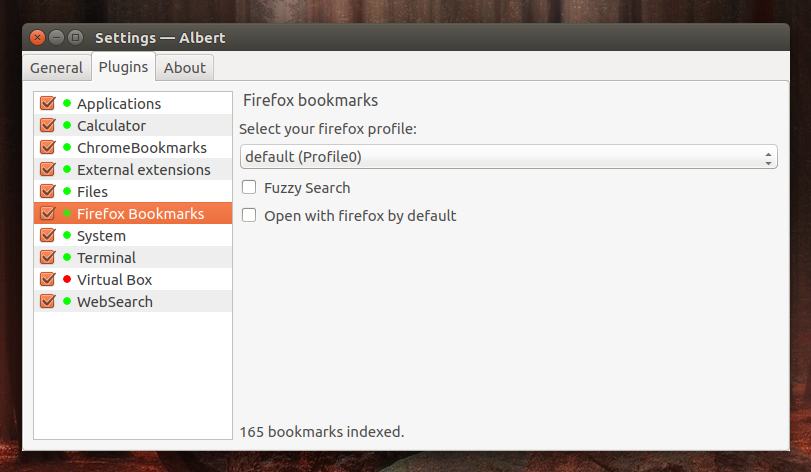Screen dimensions: 811x472
Task: Switch to the General tab
Action: 56,68
